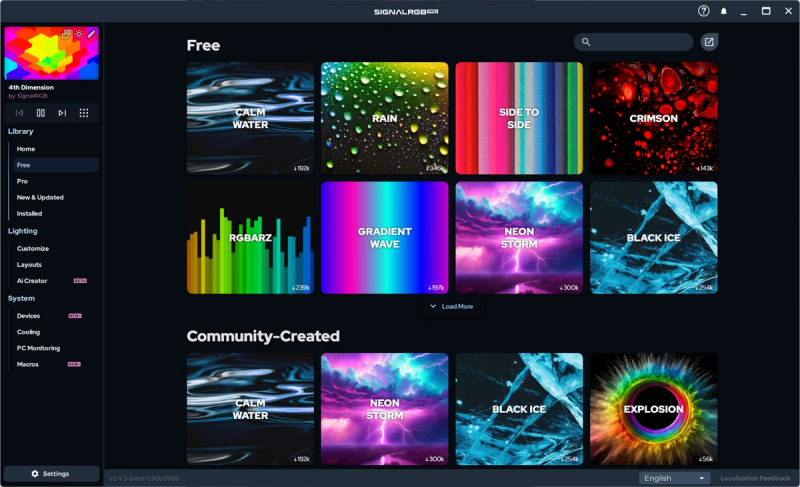Skip to the next effect

click(x=62, y=113)
